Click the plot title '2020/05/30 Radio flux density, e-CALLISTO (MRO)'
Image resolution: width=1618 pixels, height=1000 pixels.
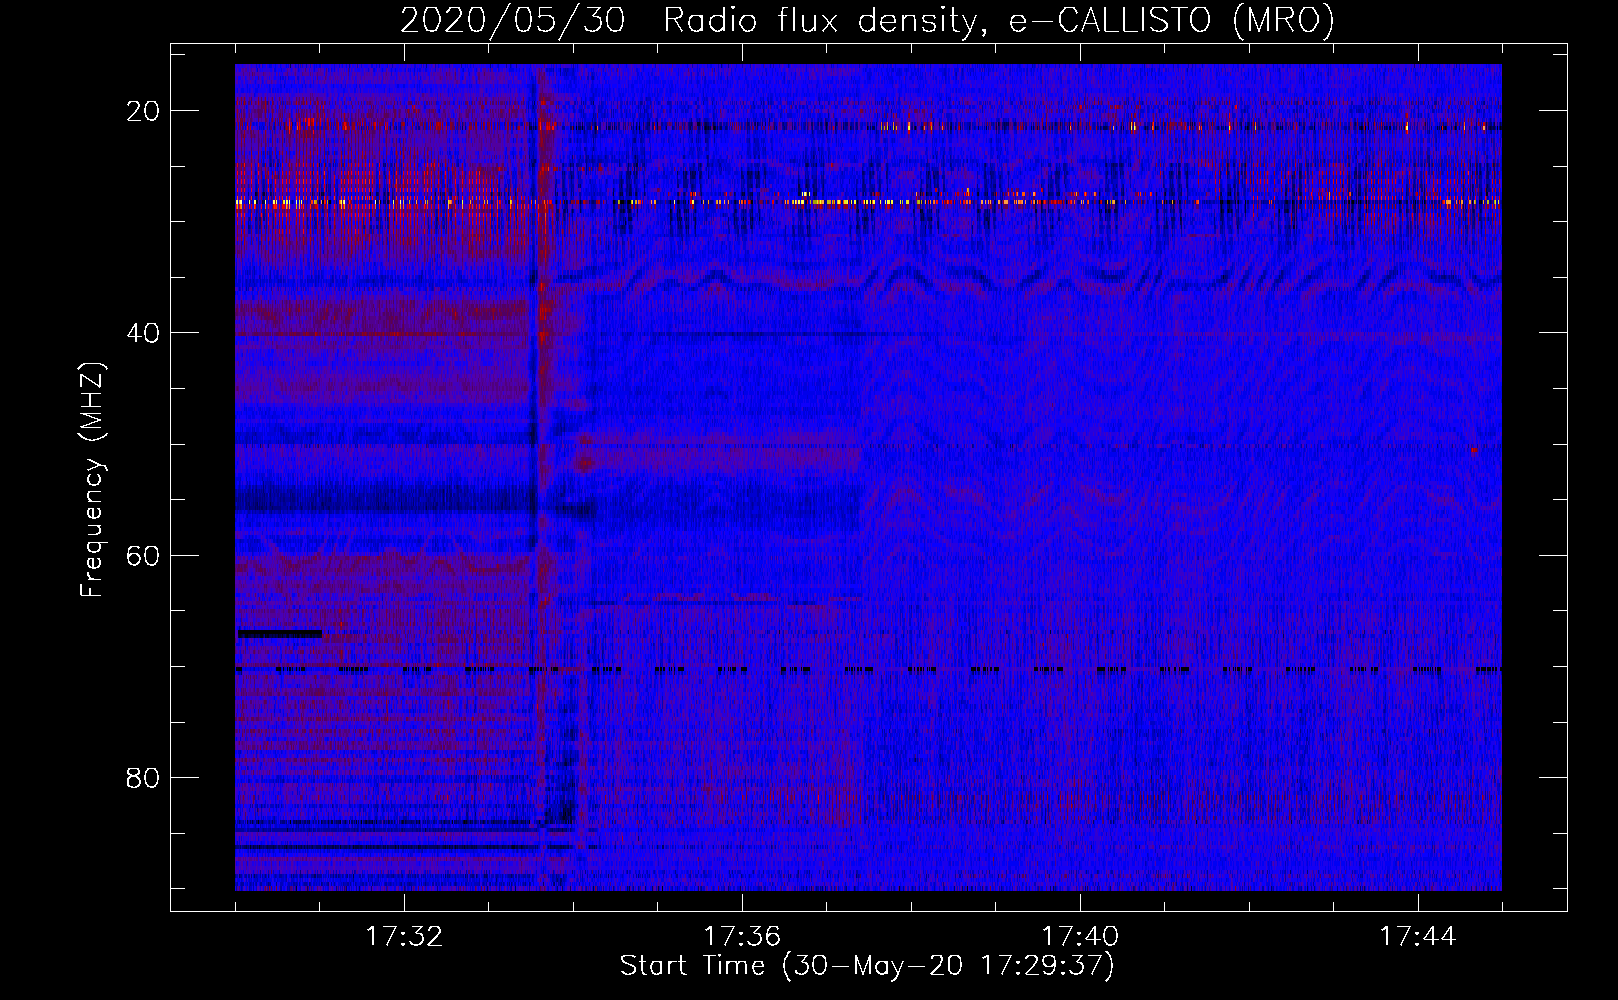(867, 20)
